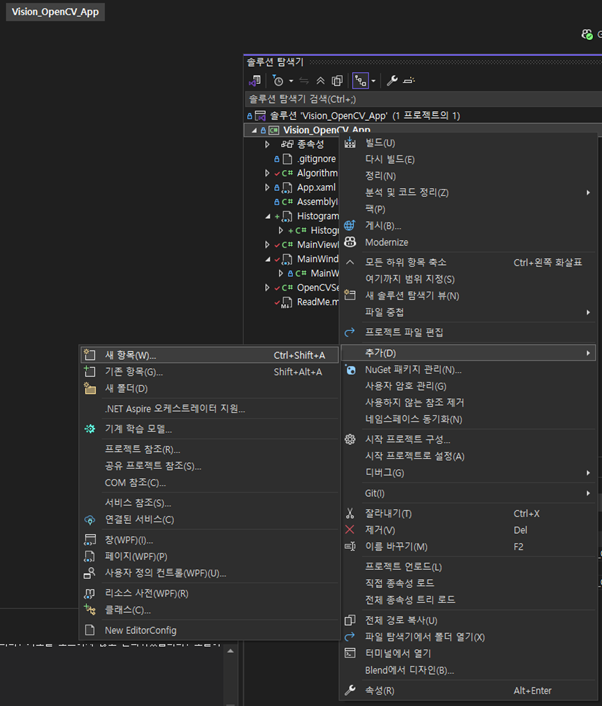The height and width of the screenshot is (706, 602).
Task: Toggle the highlighted view-mode button in toolbar
Action: (x=360, y=80)
